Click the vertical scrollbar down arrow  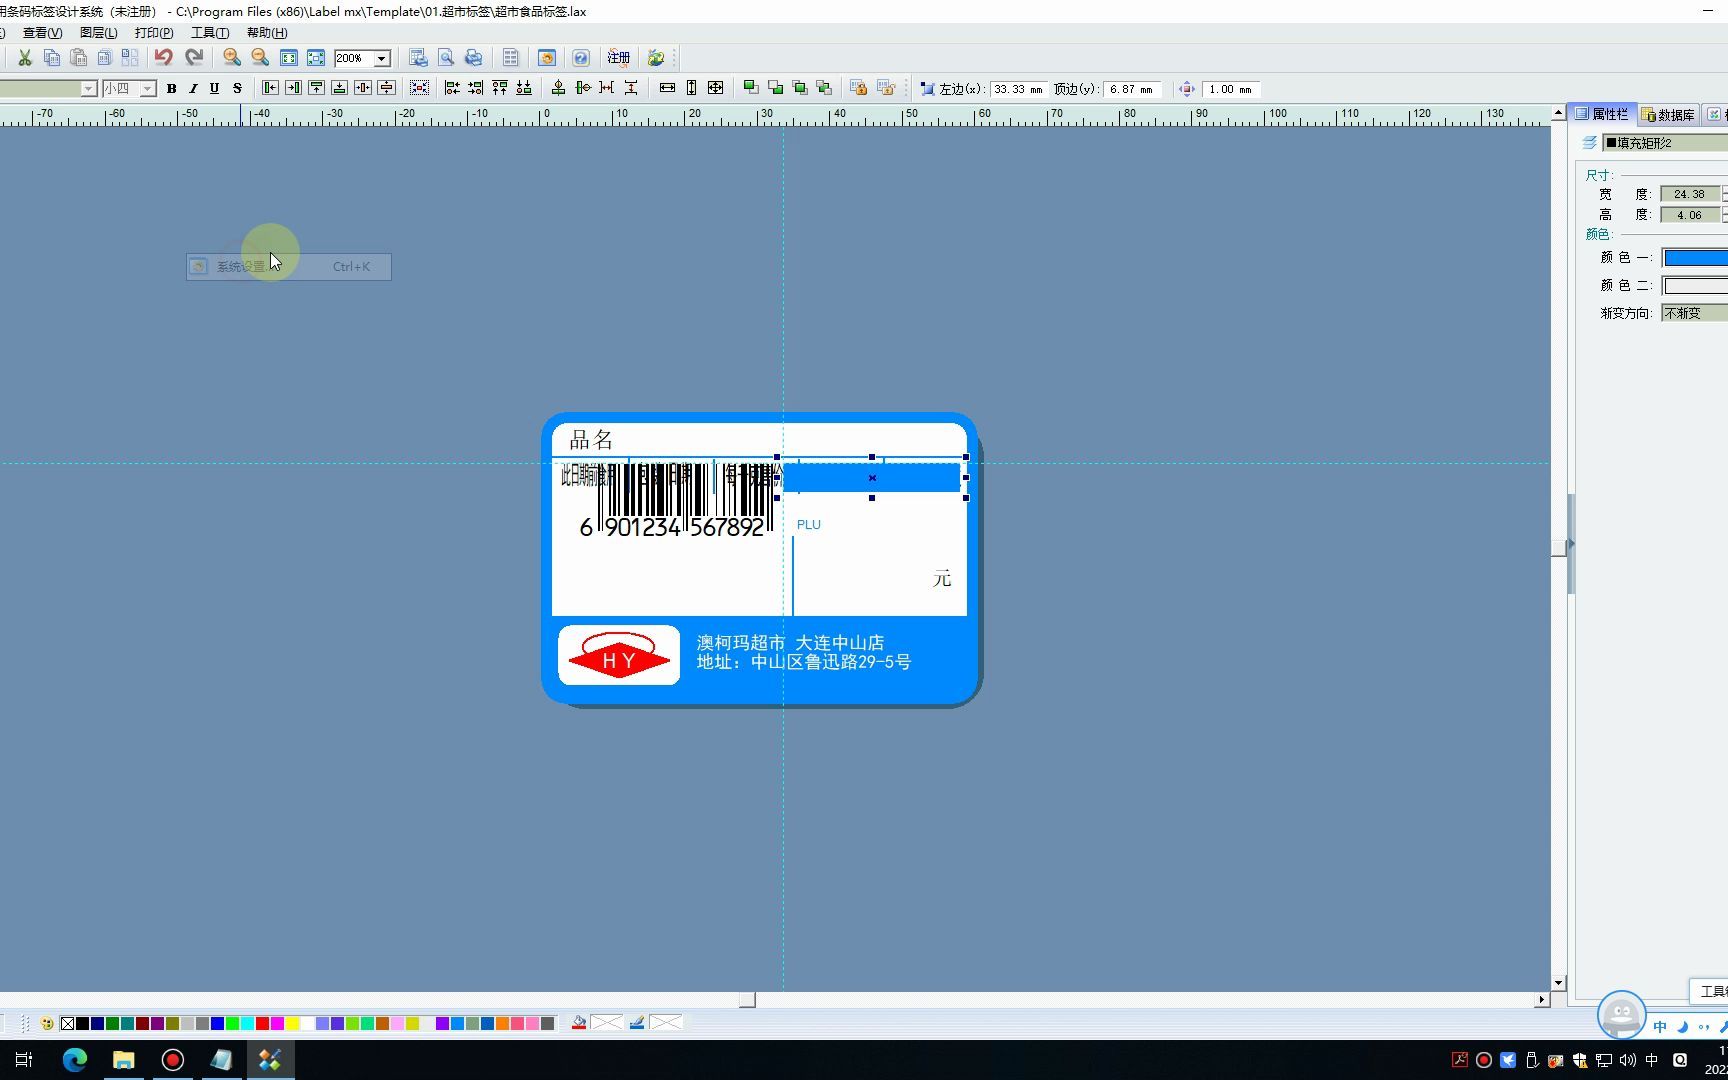[1558, 983]
